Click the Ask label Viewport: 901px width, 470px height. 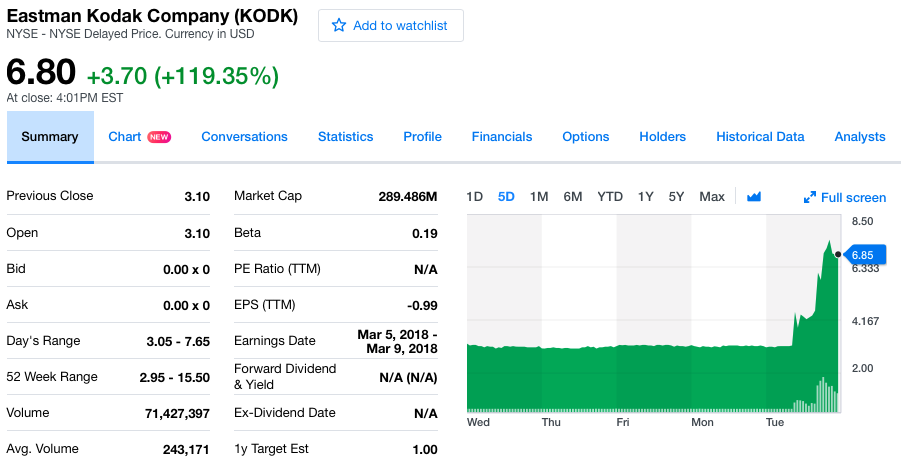(17, 305)
